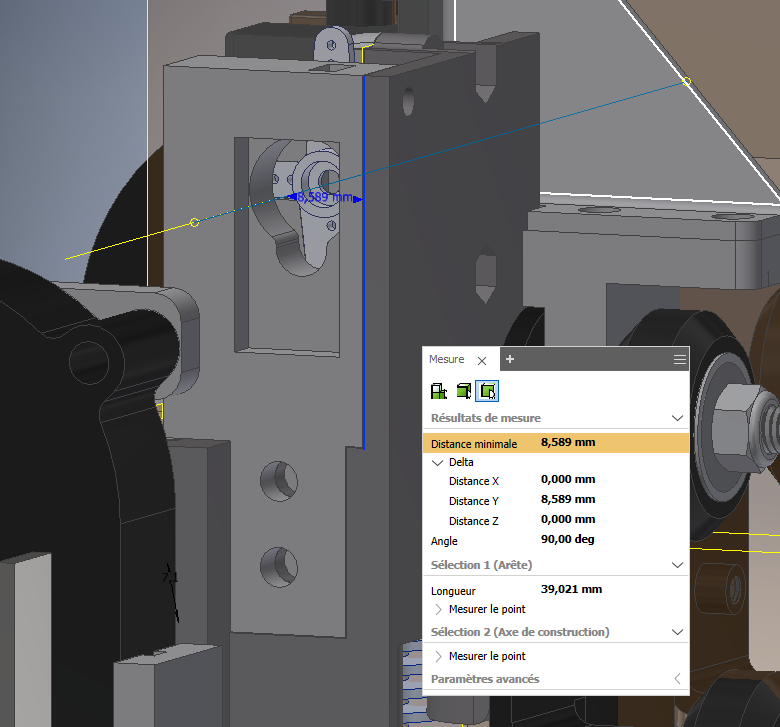Select the component priority selection icon
This screenshot has height=727, width=780.
[438, 391]
